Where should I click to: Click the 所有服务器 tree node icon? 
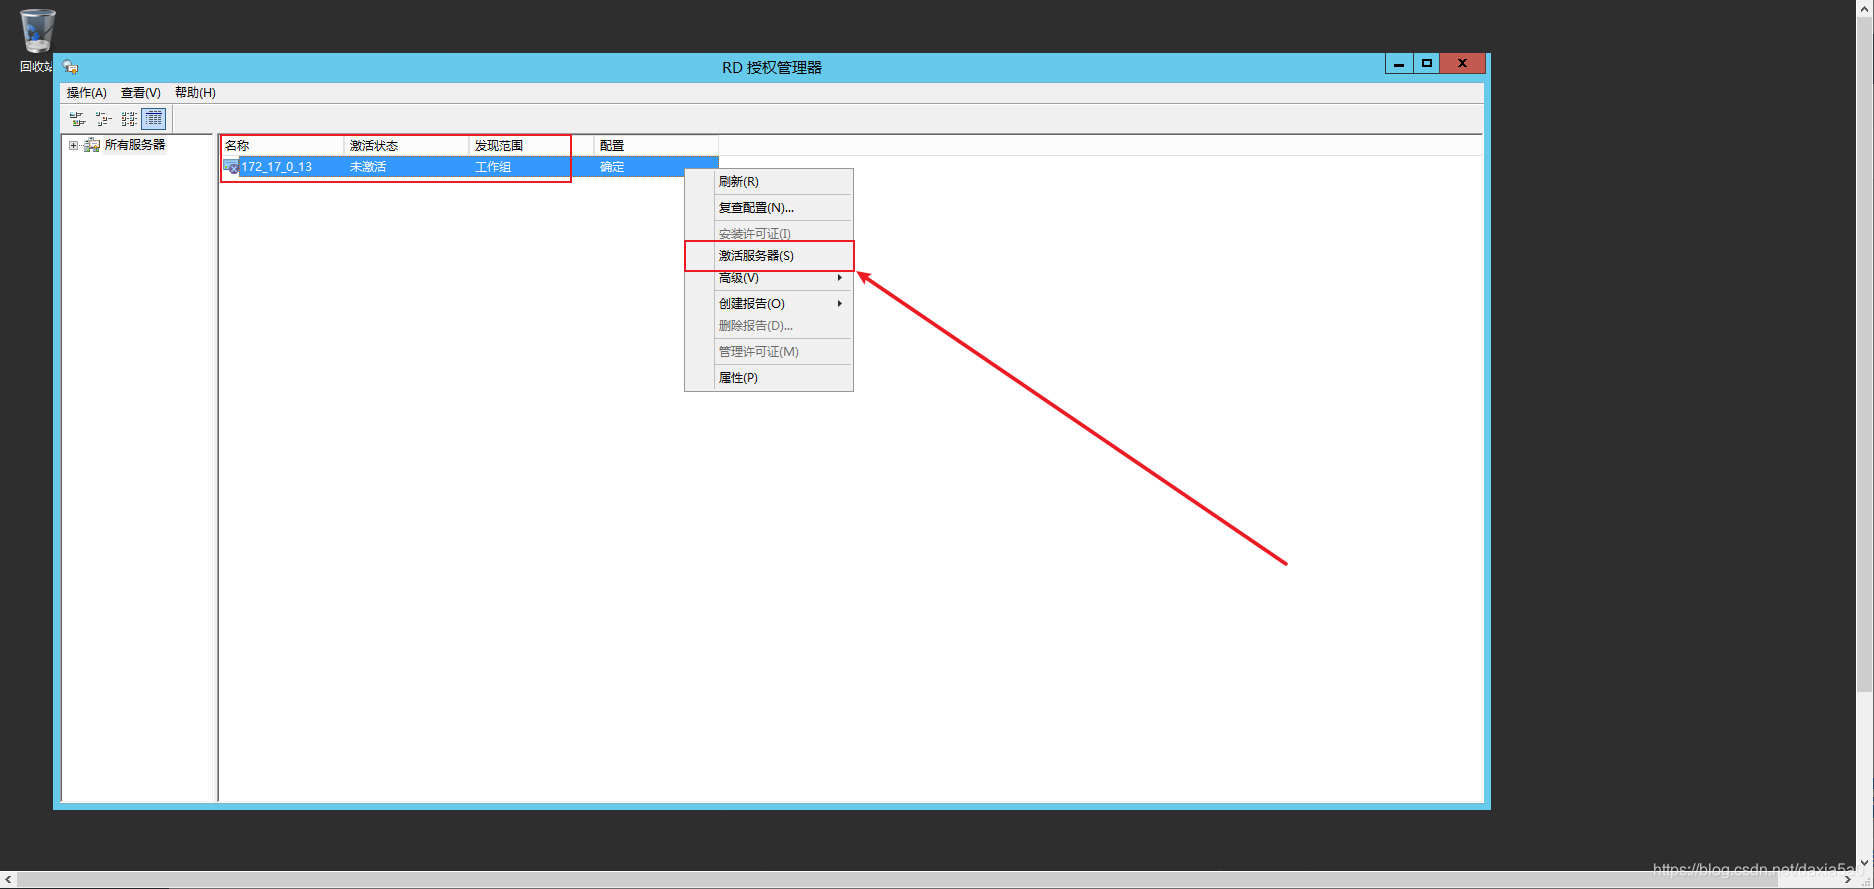pyautogui.click(x=92, y=145)
